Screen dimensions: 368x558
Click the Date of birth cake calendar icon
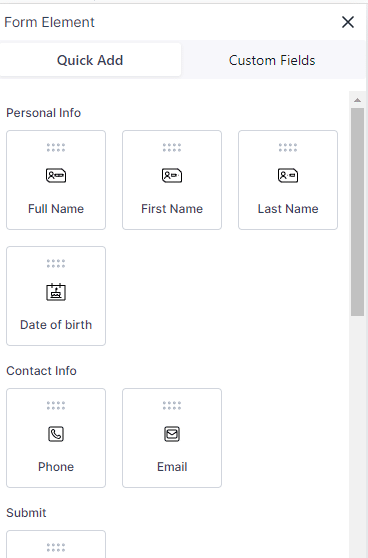pyautogui.click(x=56, y=292)
